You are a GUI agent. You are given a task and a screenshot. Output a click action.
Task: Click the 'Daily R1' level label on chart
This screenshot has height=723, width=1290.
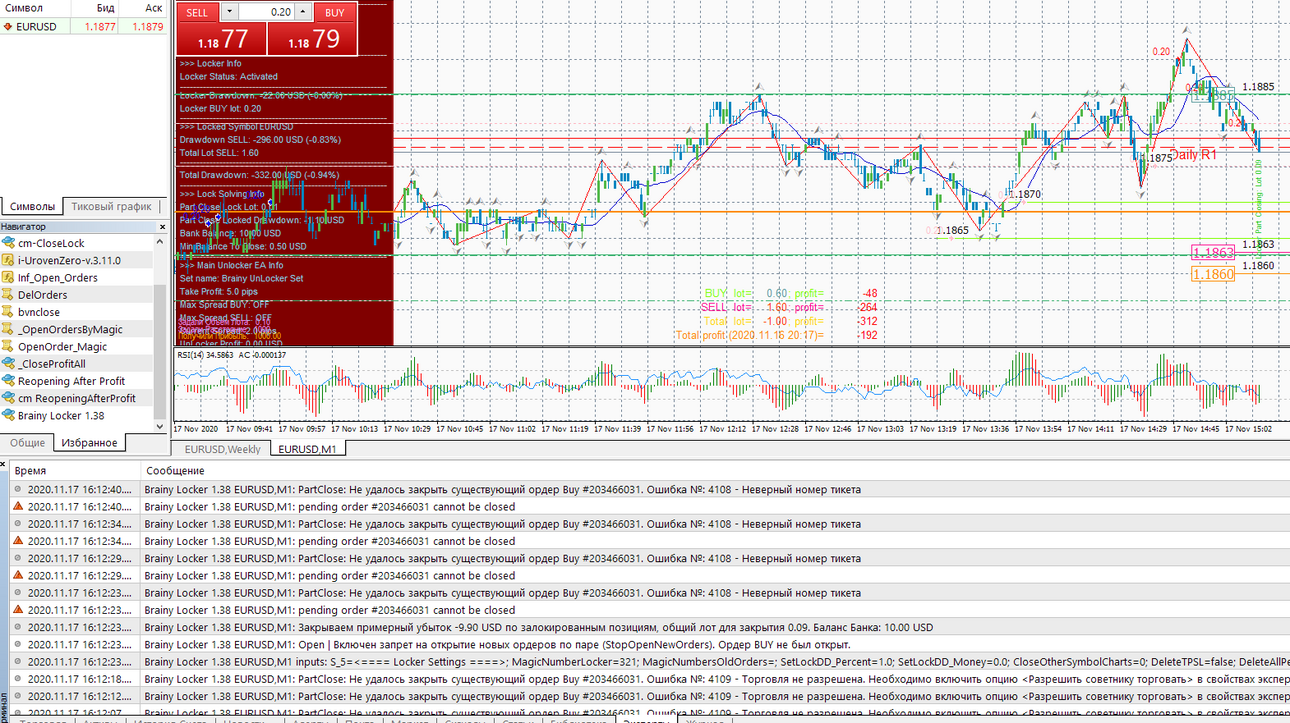pos(1193,154)
